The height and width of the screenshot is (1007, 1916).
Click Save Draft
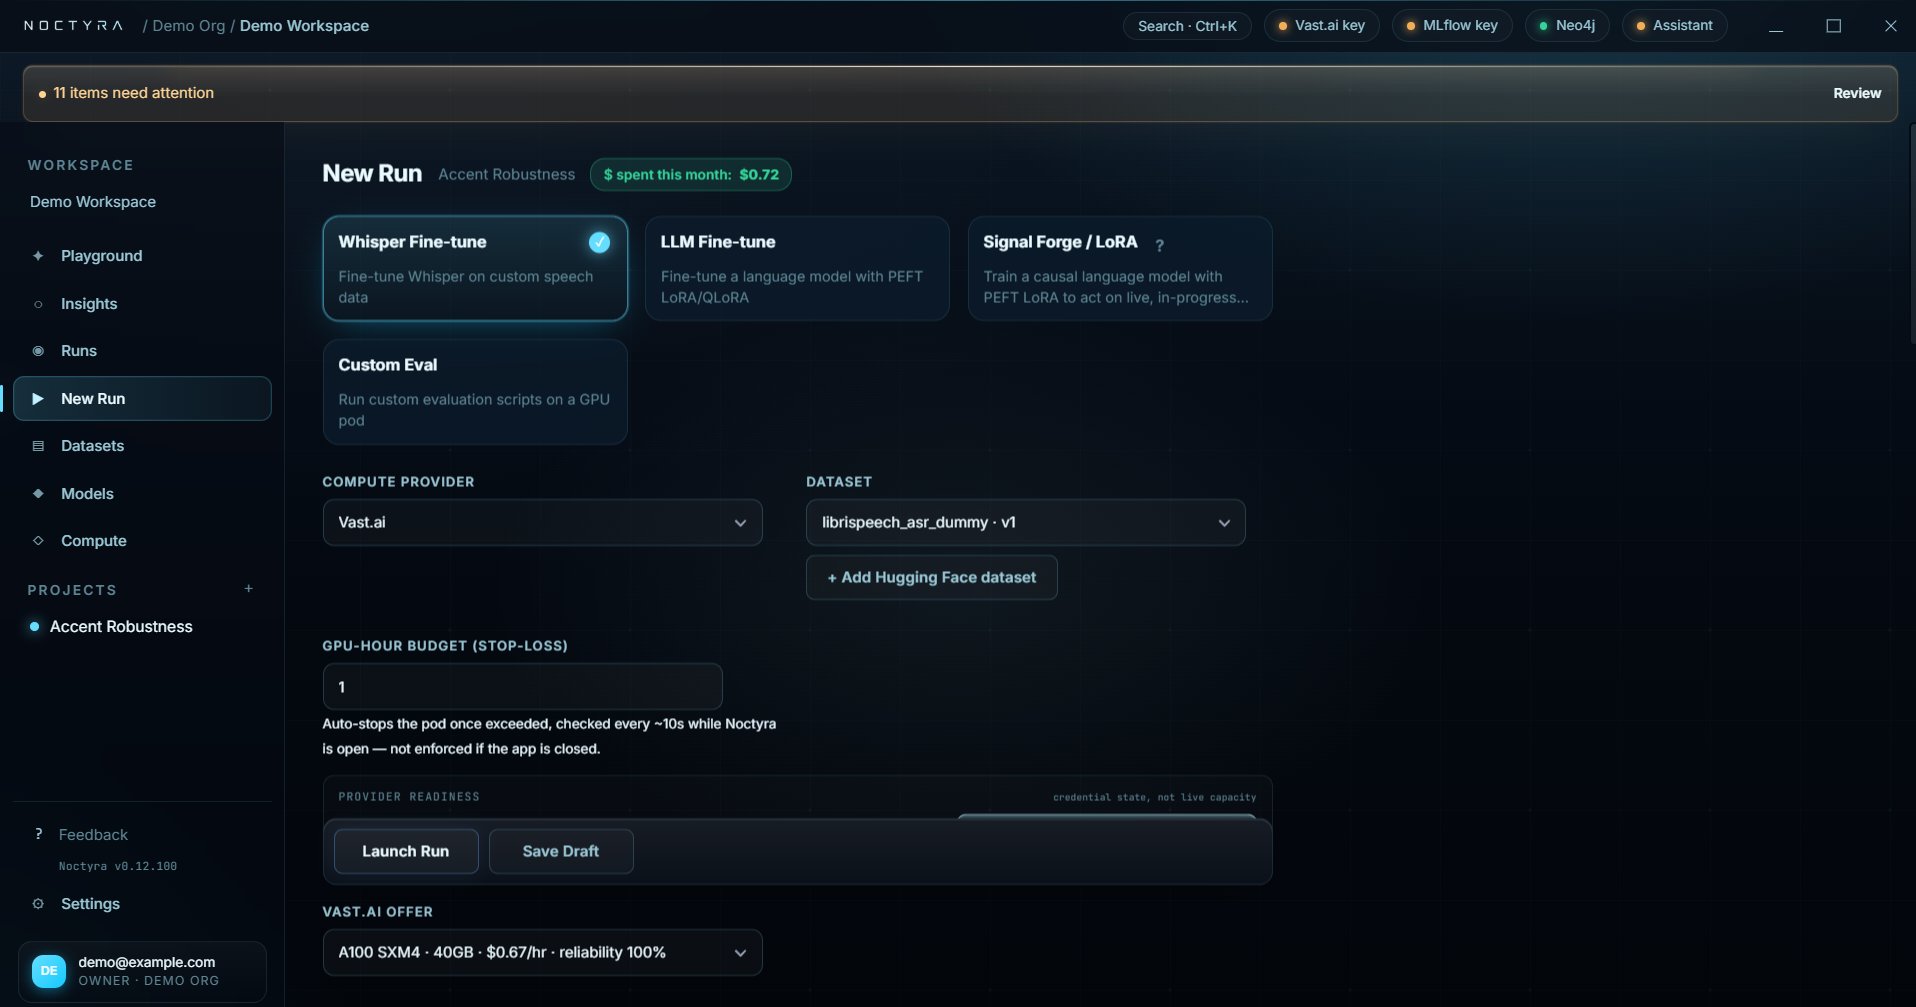(561, 851)
